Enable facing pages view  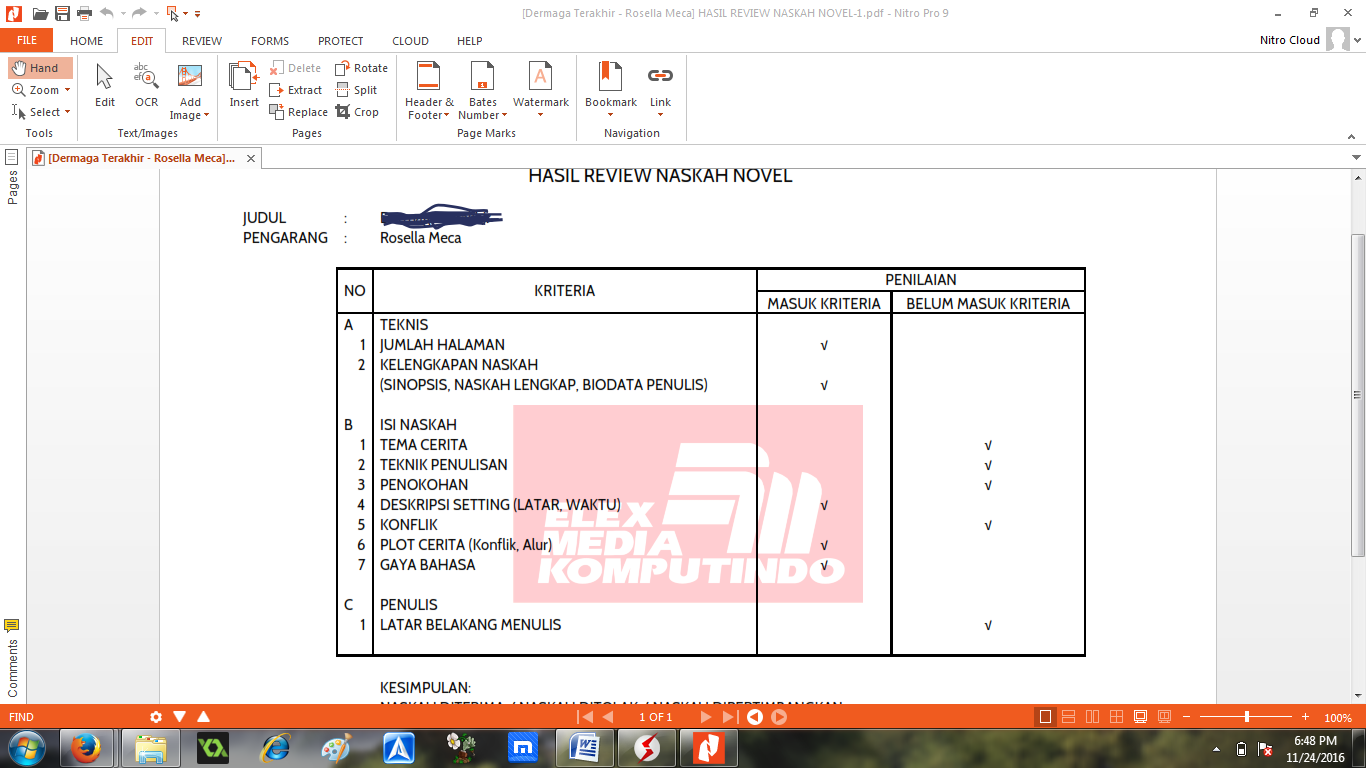1092,717
